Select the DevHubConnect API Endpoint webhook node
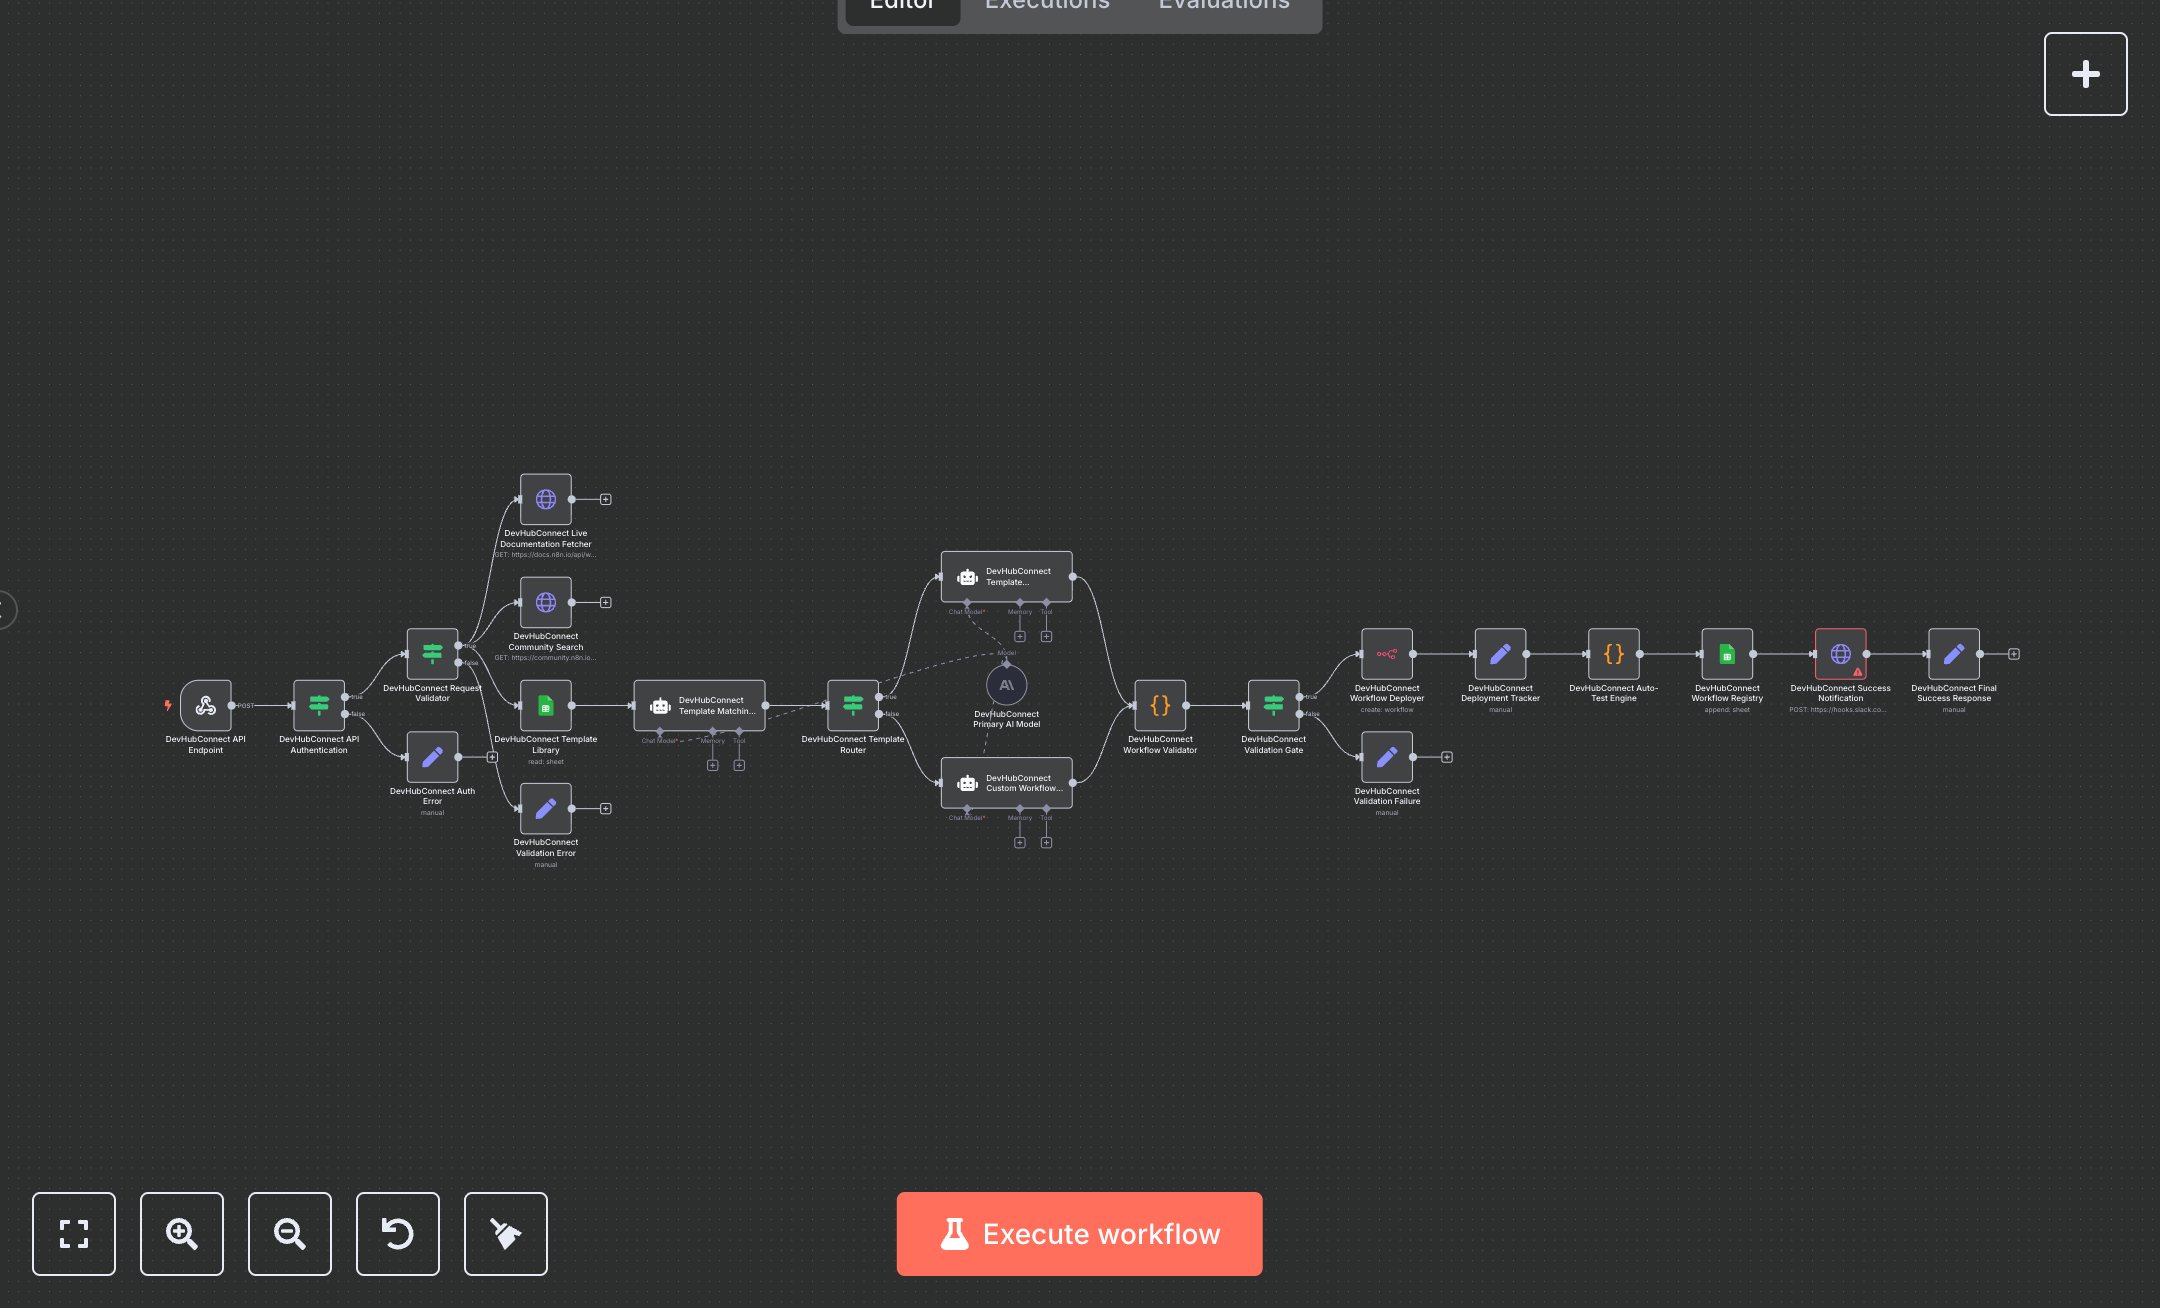Screen dimensions: 2160x1308 coord(205,707)
